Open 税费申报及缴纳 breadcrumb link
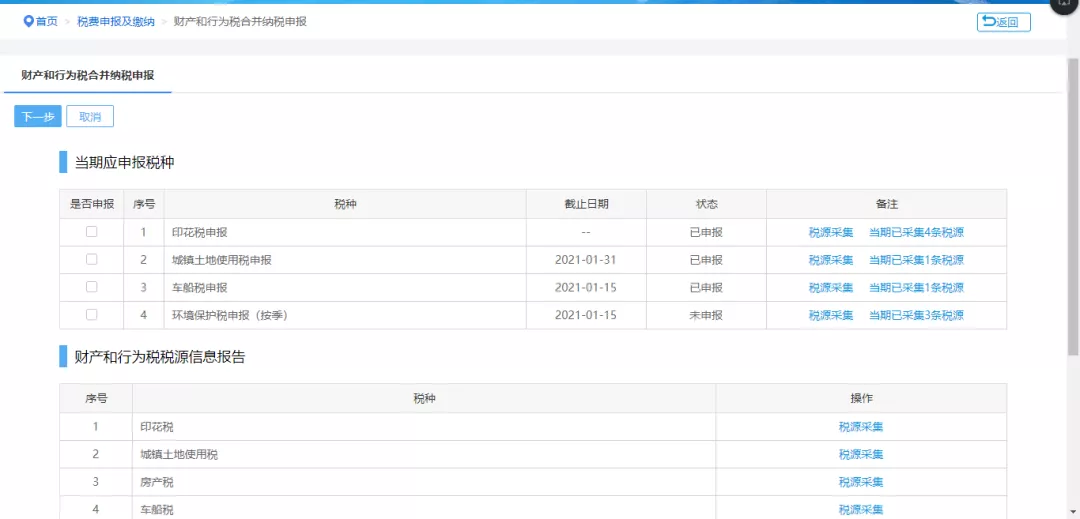 tap(116, 21)
